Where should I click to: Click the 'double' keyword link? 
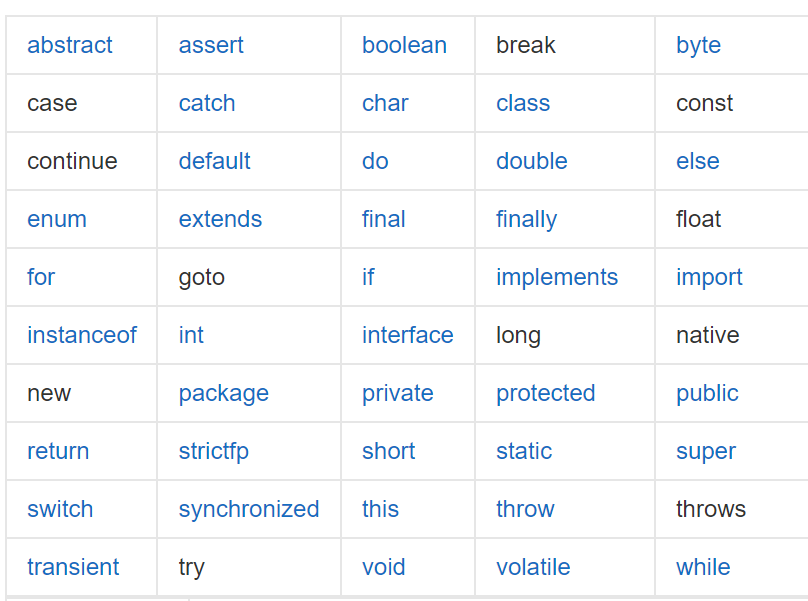pyautogui.click(x=531, y=161)
